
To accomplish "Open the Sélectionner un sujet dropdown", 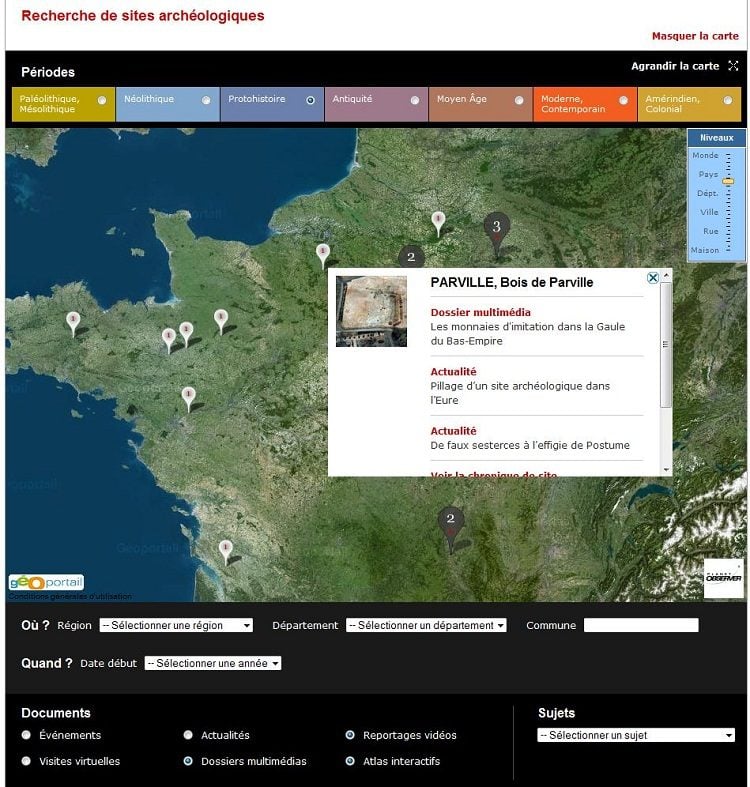I will [636, 735].
